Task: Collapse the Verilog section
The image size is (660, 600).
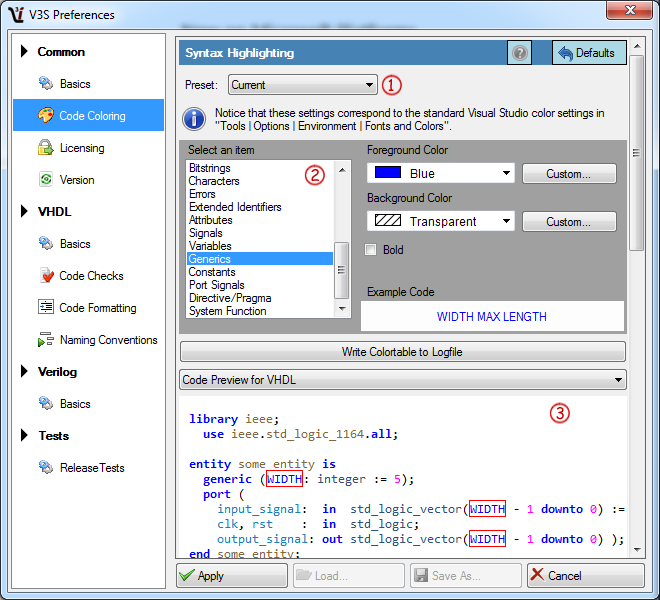Action: pyautogui.click(x=24, y=371)
